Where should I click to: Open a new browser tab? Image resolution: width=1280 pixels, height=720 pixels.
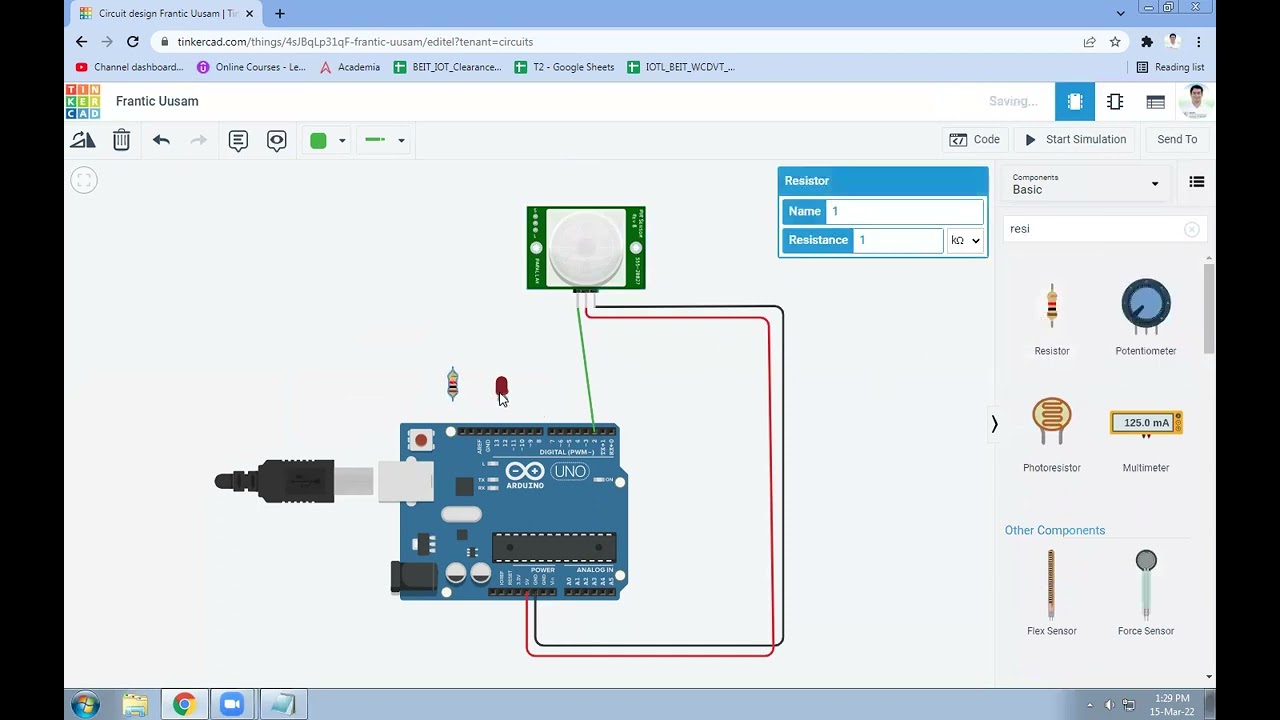[x=280, y=14]
